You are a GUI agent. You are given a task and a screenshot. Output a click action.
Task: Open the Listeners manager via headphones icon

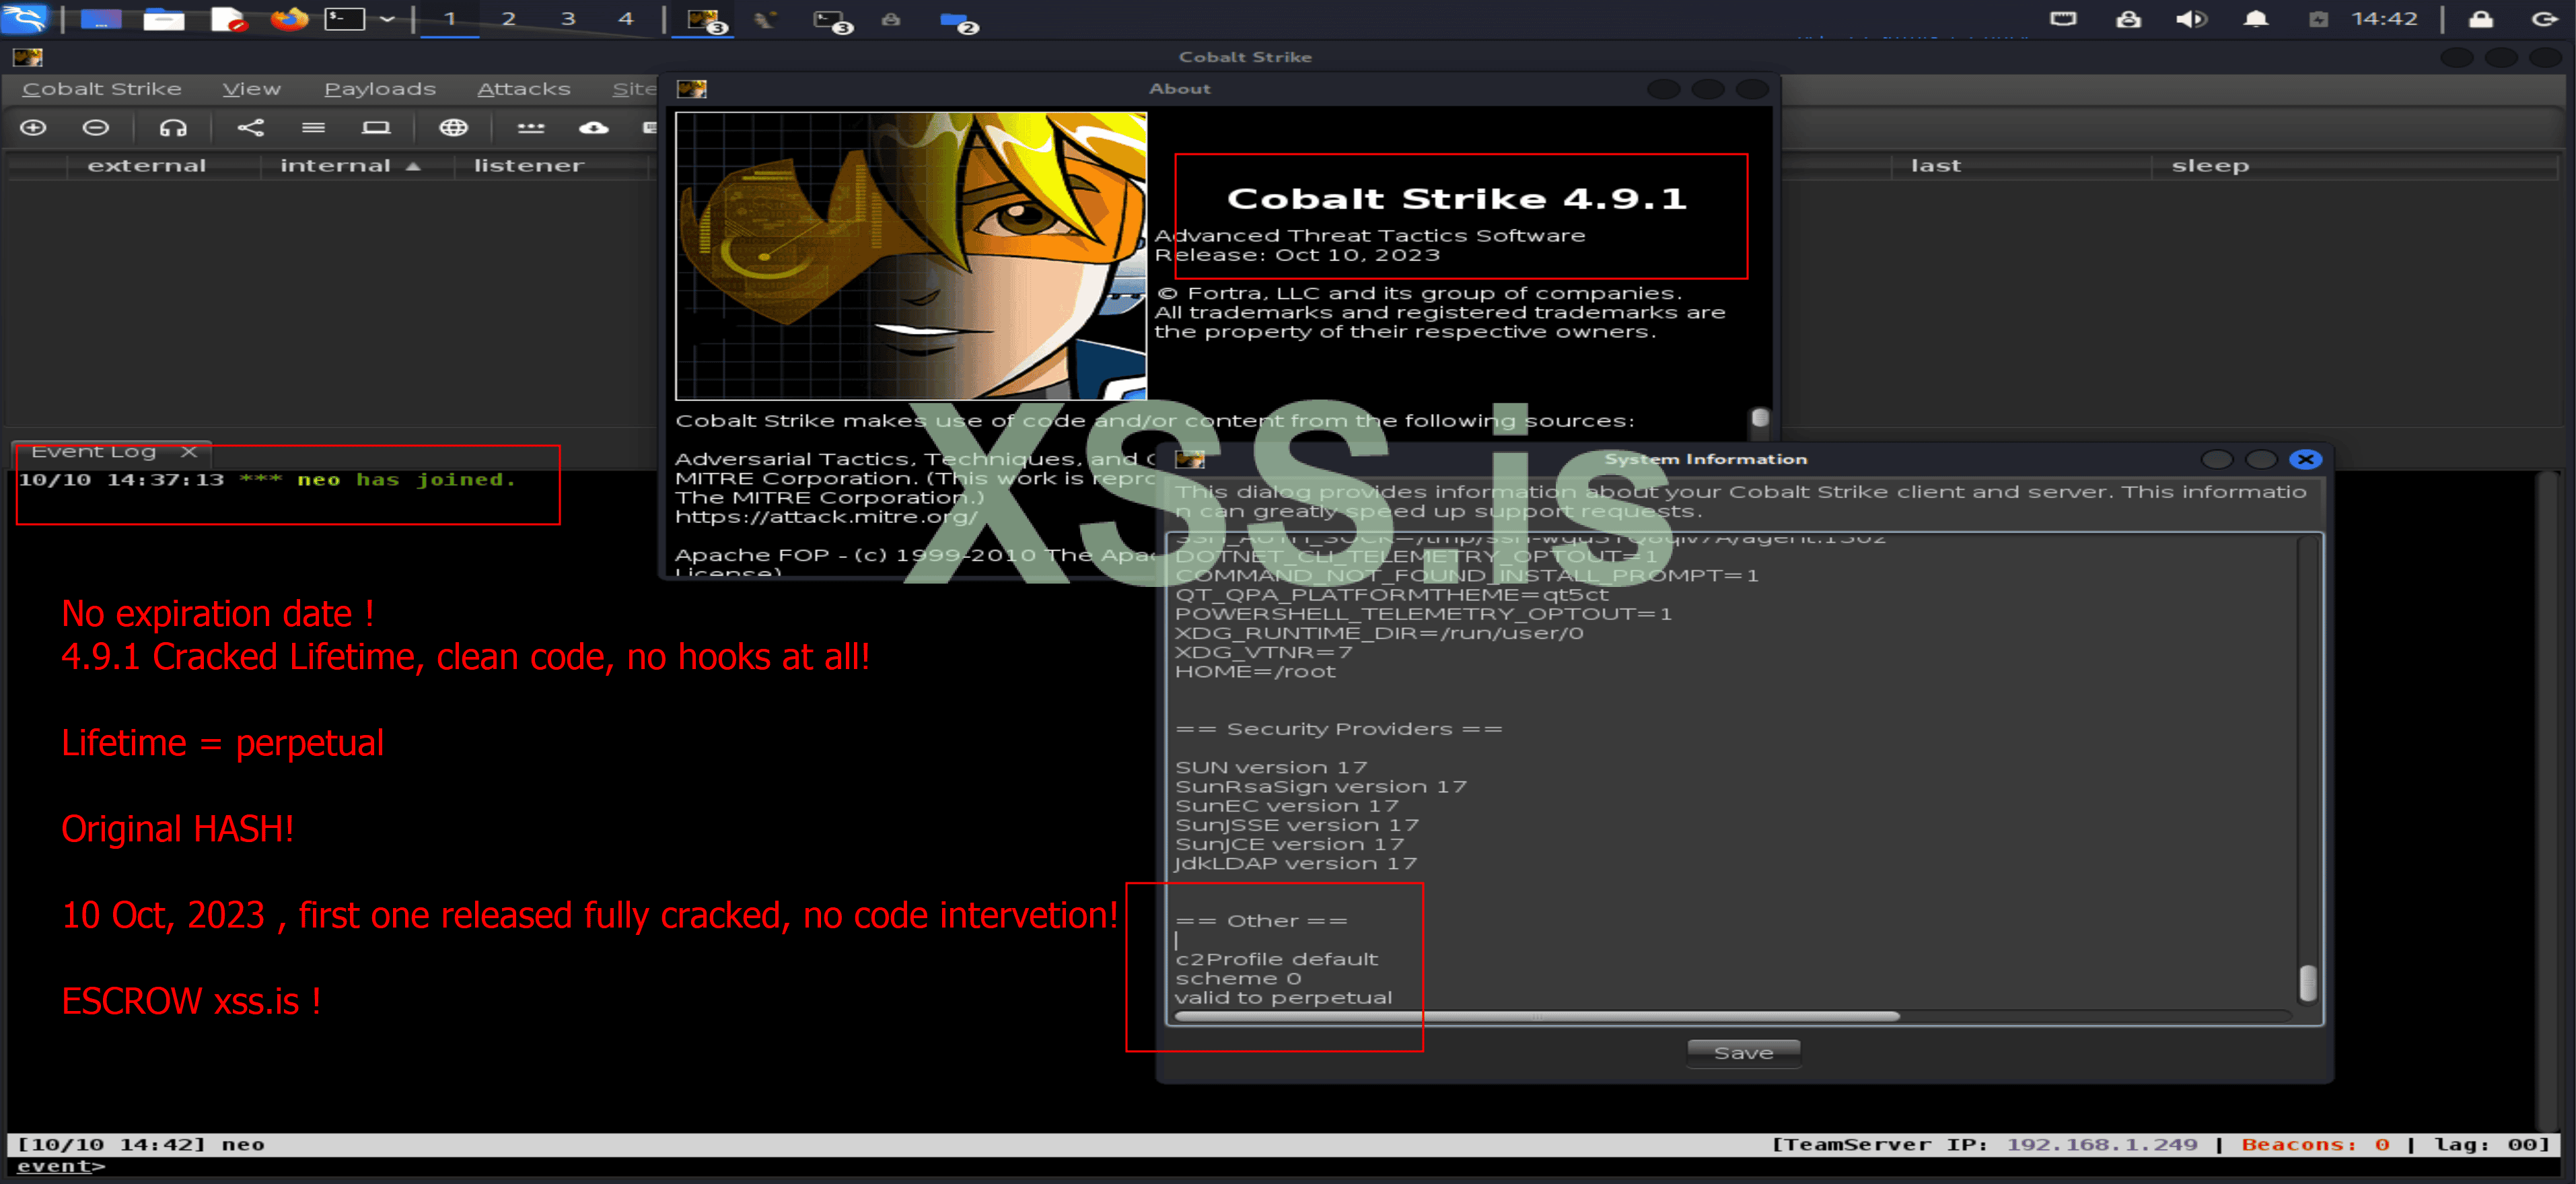pos(174,128)
